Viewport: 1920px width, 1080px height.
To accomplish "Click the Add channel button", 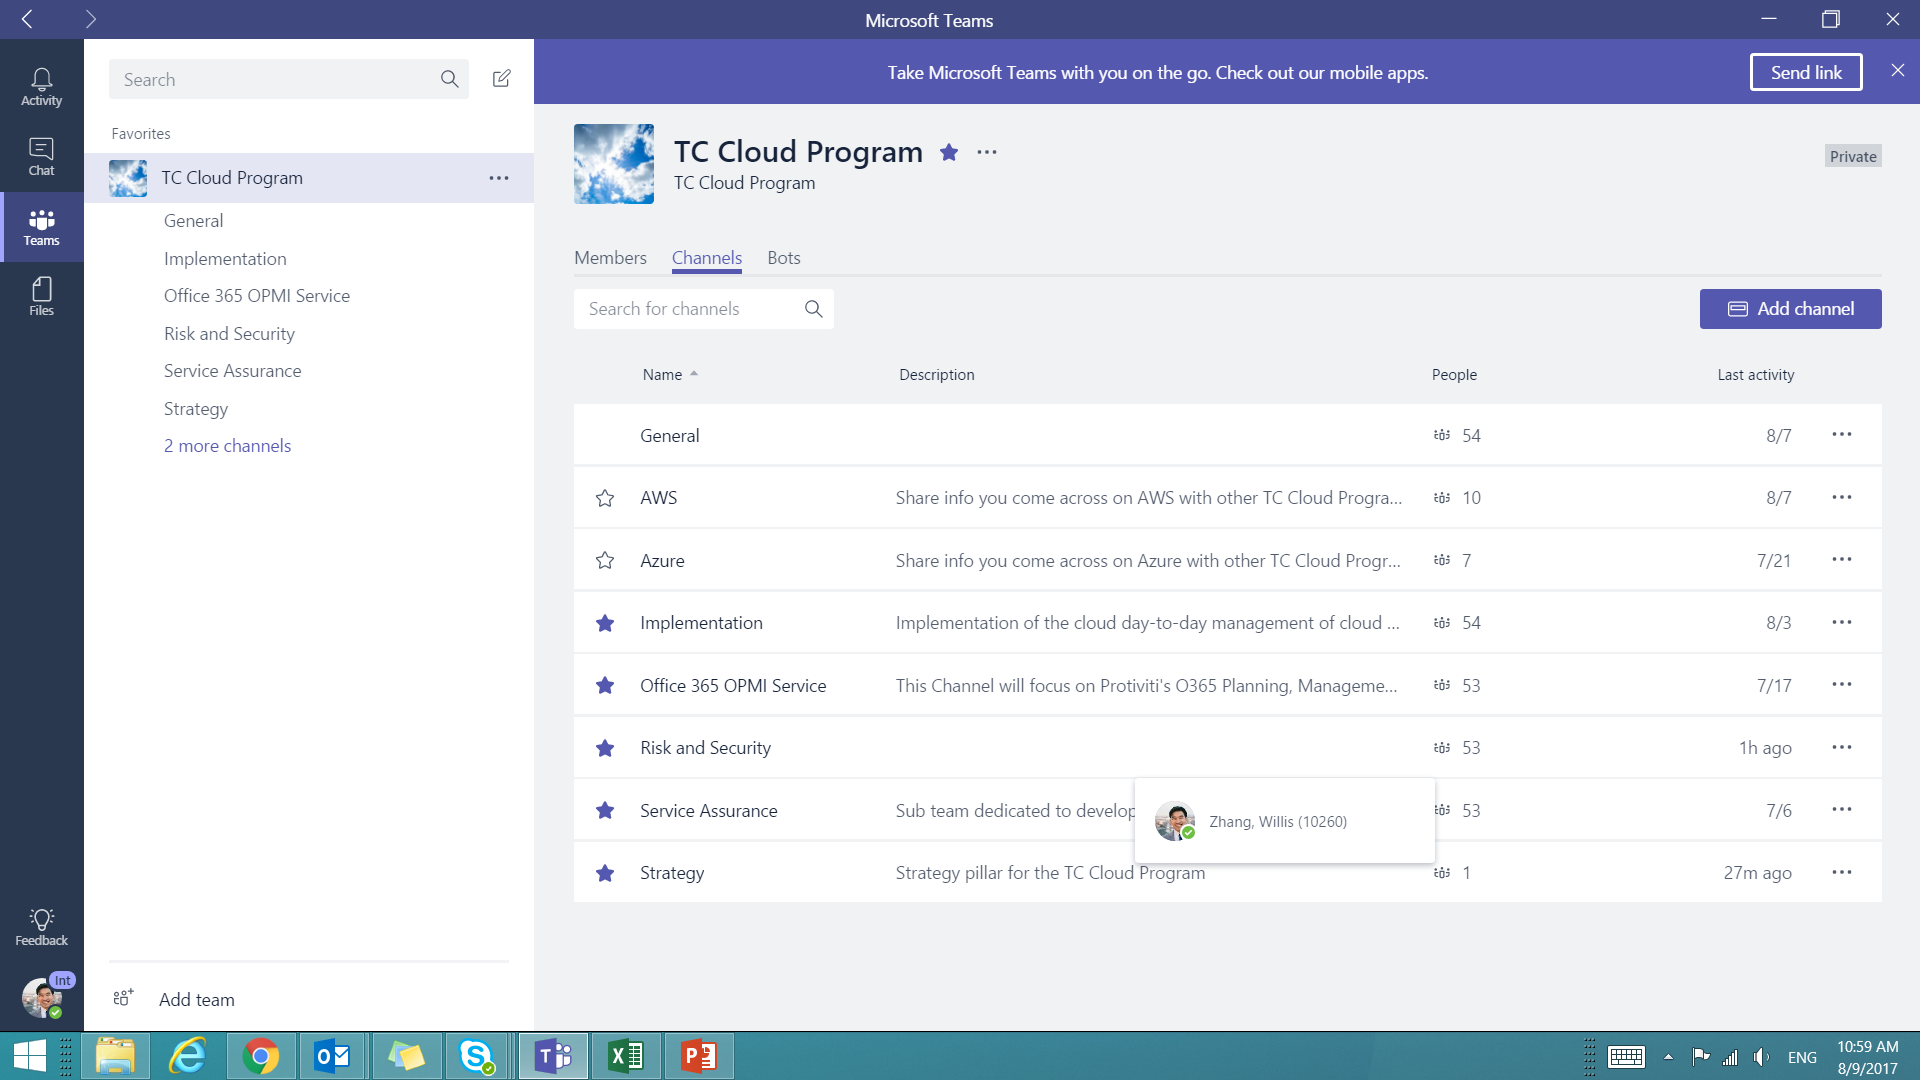I will point(1790,309).
